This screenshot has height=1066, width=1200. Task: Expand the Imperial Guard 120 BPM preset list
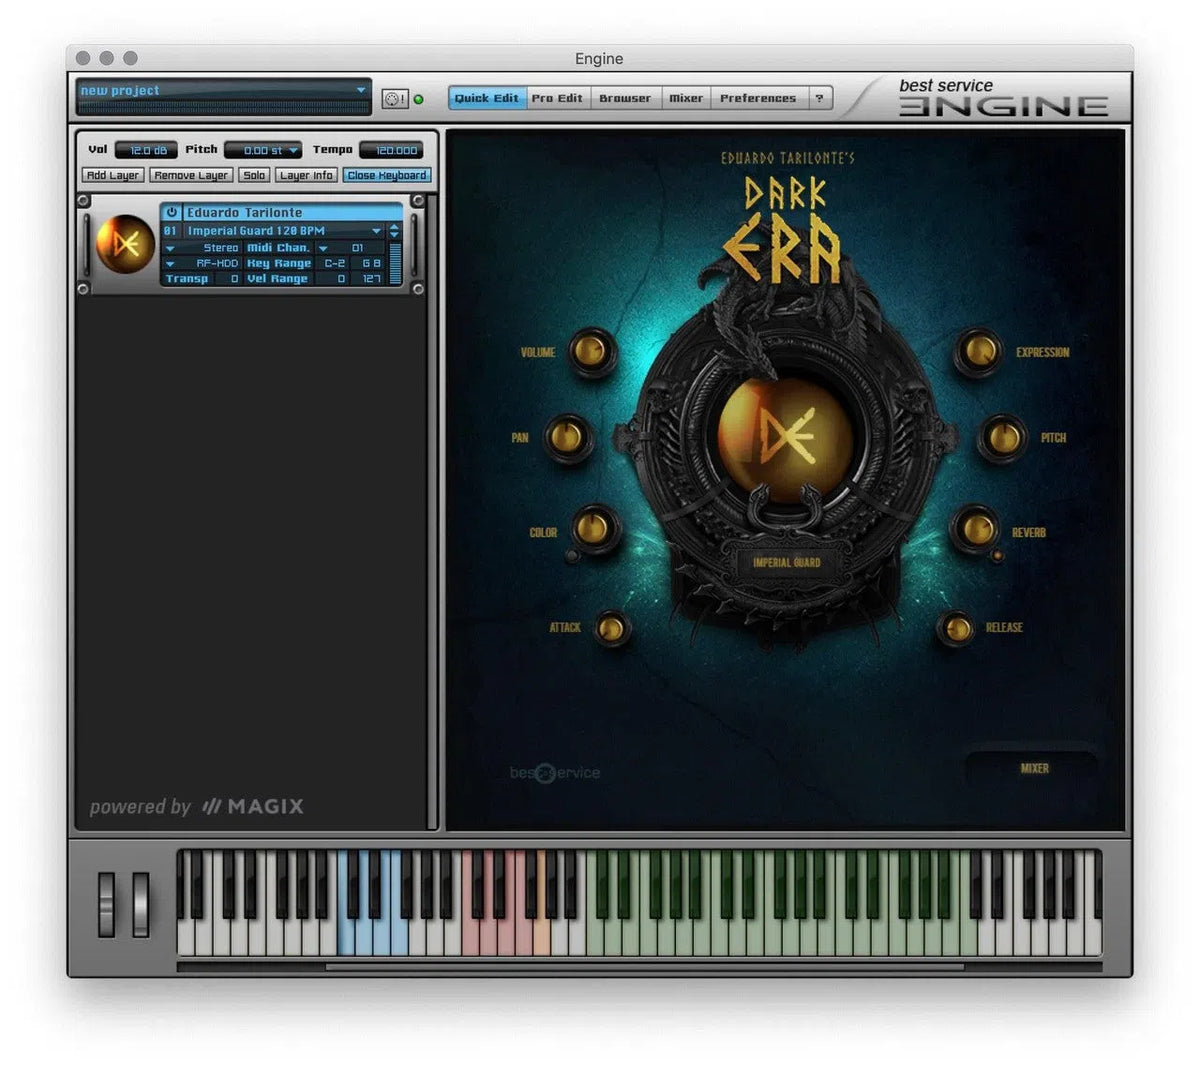376,231
